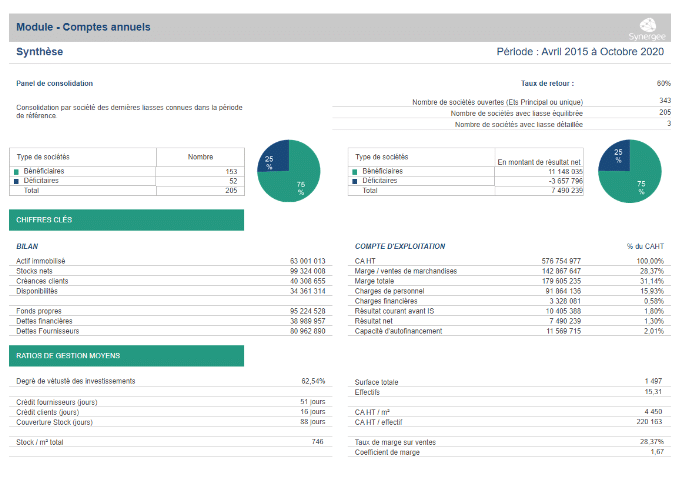Viewport: 682px width, 491px height.
Task: Select the RATIOS DE GESTION MOYENS header
Action: [x=126, y=356]
